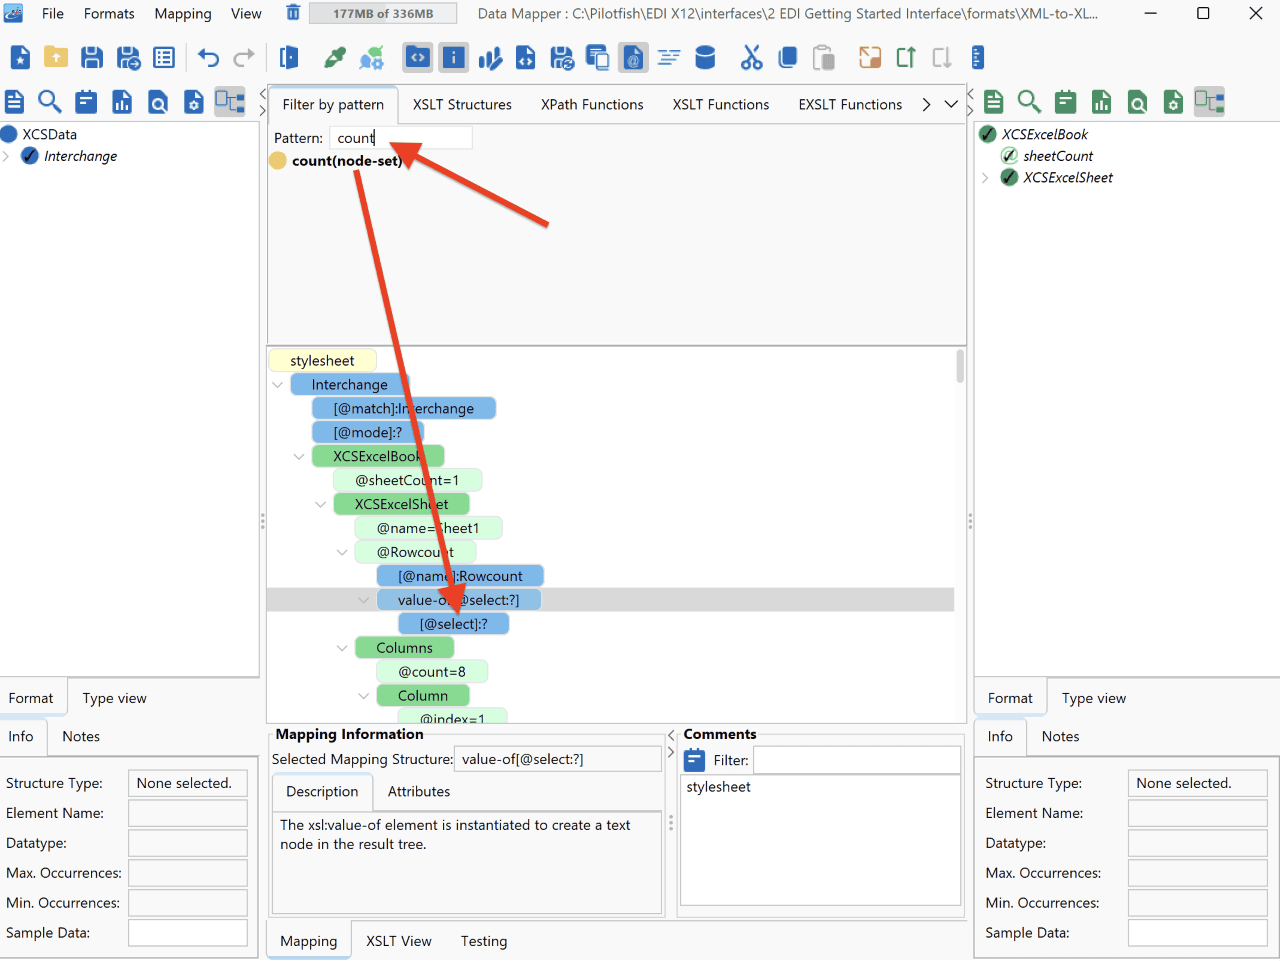This screenshot has height=961, width=1280.
Task: Click the checkmark icon beside XCSExcelSheet in target tree
Action: click(1009, 178)
